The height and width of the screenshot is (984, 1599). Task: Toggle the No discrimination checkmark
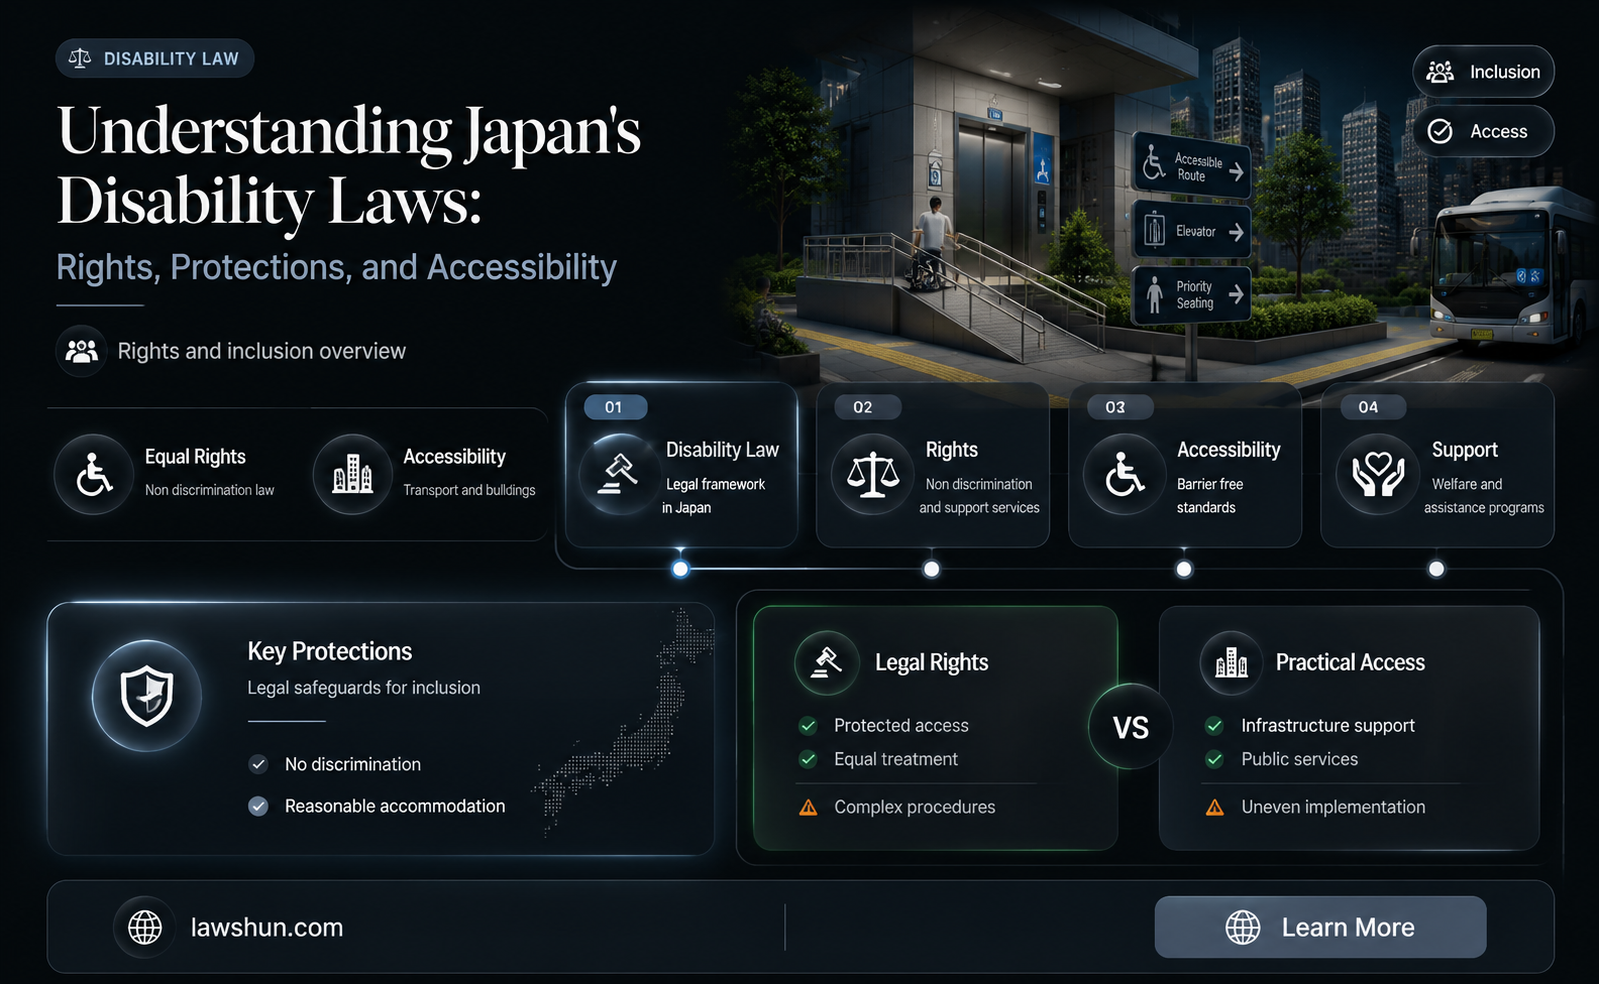pyautogui.click(x=258, y=764)
